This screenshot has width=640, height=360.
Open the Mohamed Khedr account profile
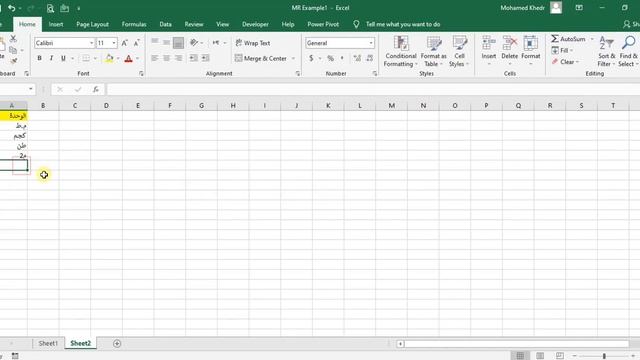pyautogui.click(x=531, y=8)
